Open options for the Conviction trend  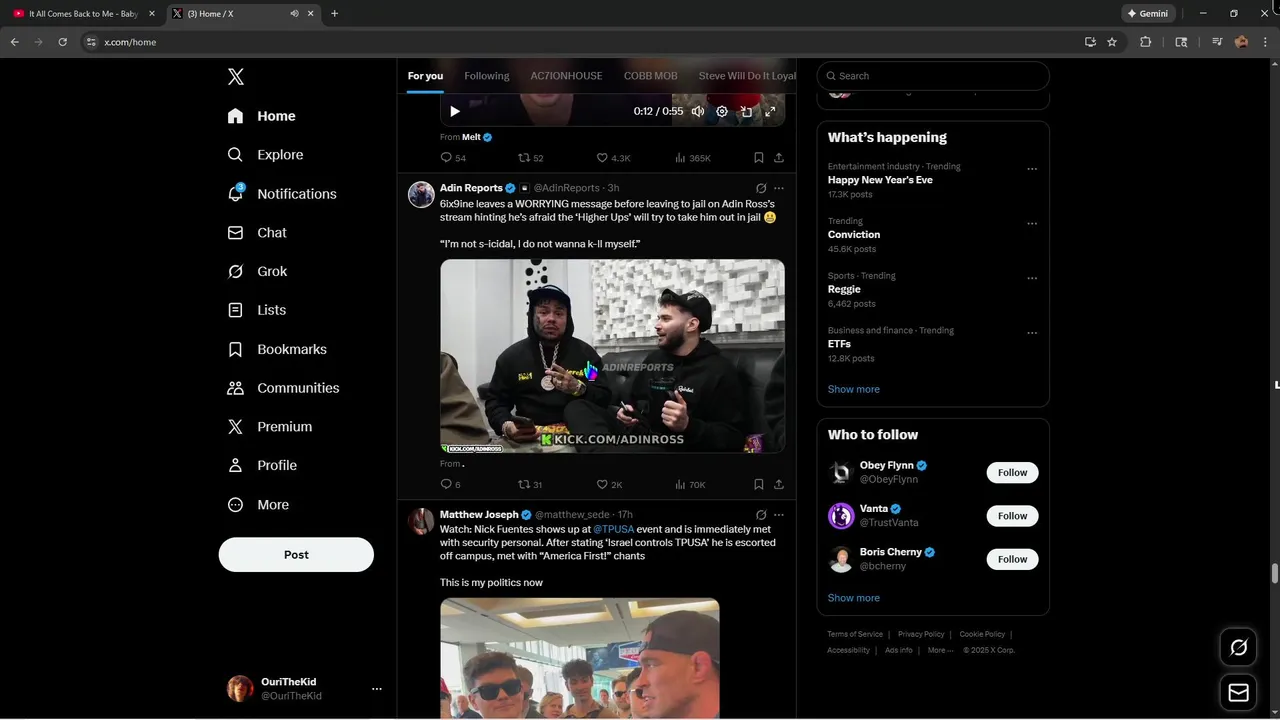pyautogui.click(x=1032, y=224)
